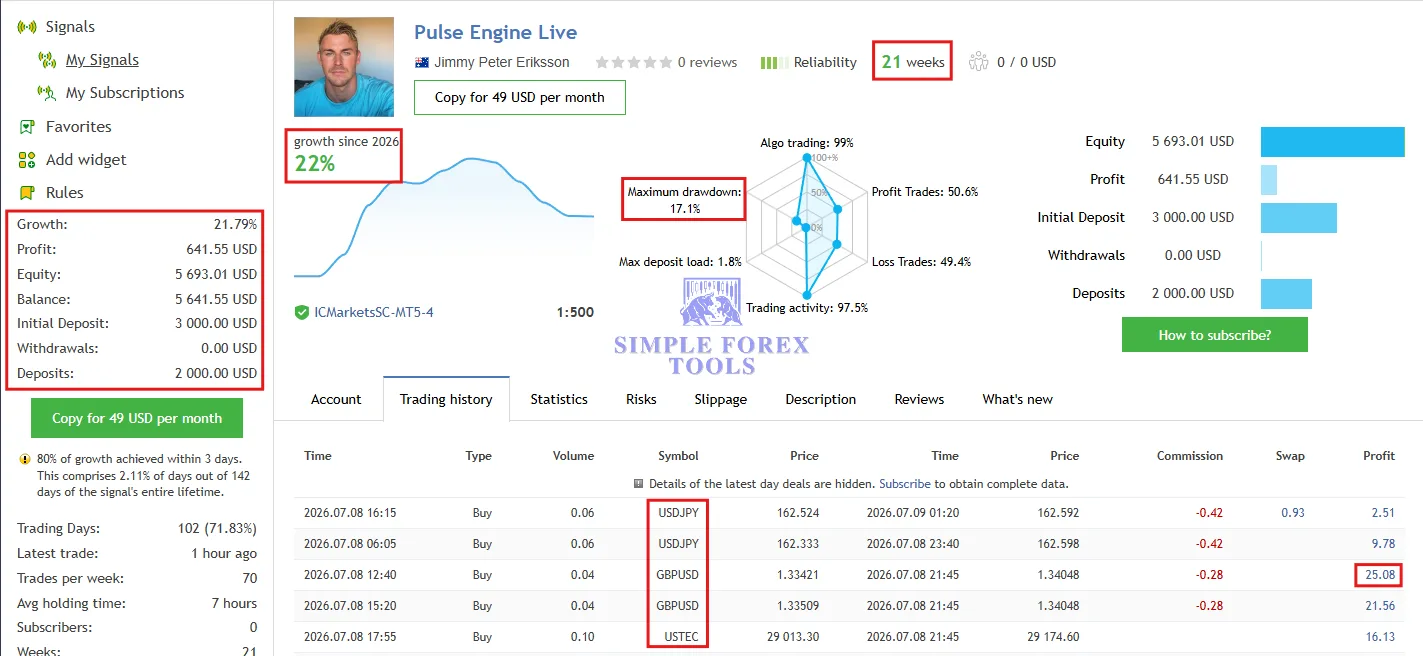Click the Type column header
1423x656 pixels.
(479, 456)
